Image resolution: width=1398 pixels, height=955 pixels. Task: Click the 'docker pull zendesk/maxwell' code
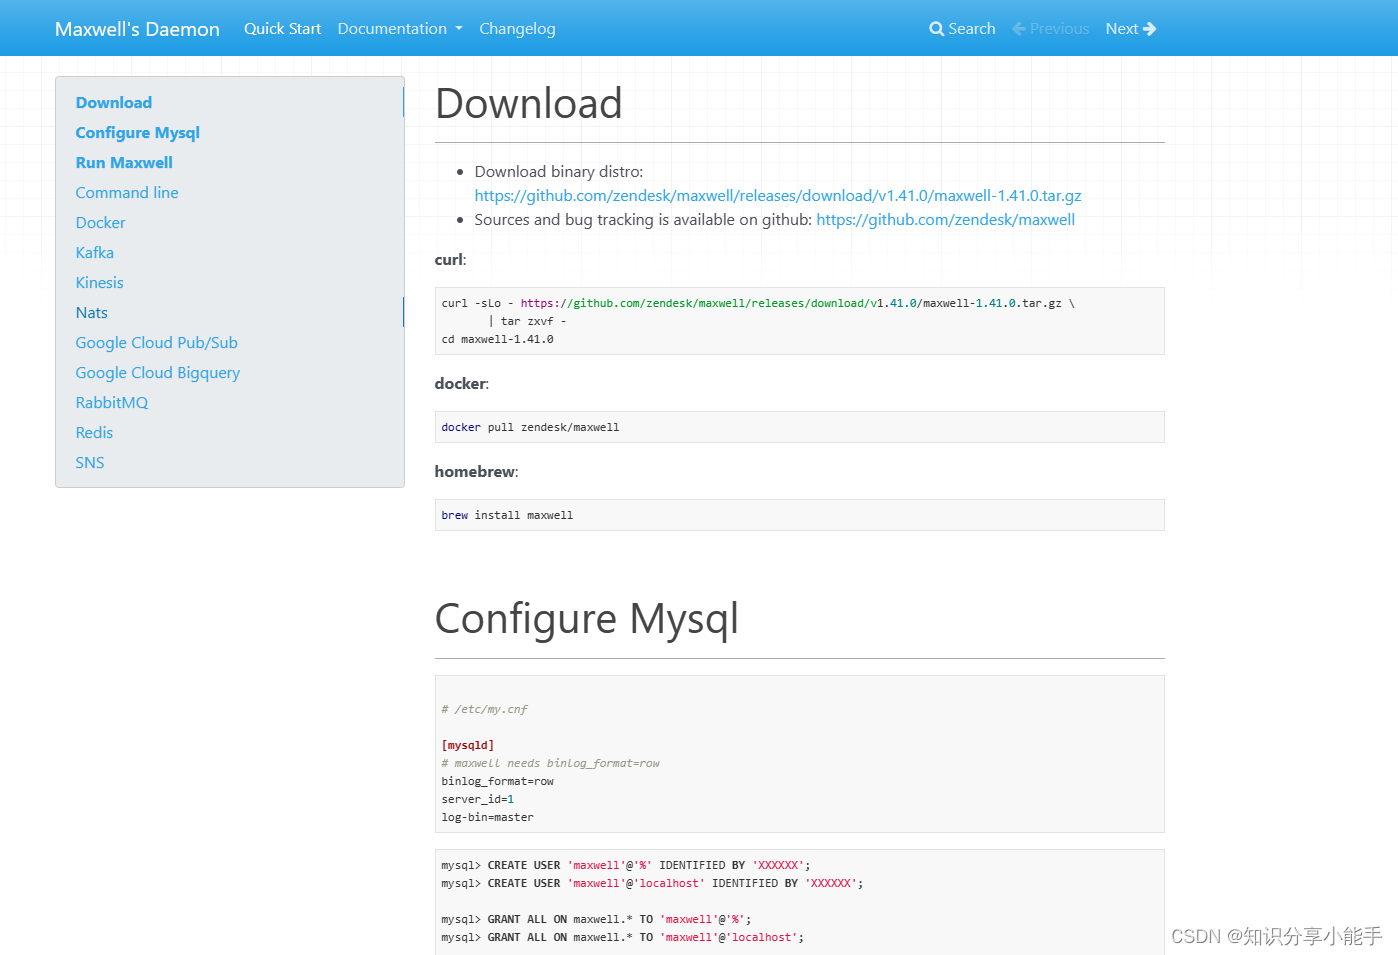(x=530, y=427)
